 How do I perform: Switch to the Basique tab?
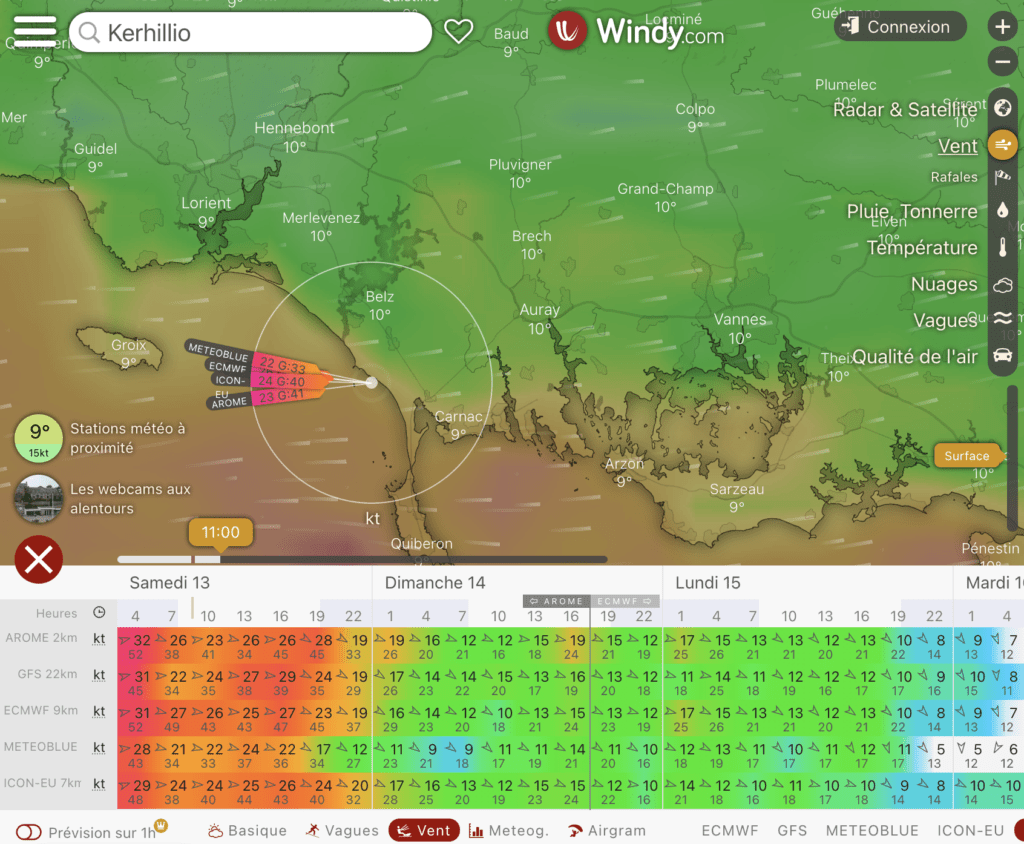248,831
